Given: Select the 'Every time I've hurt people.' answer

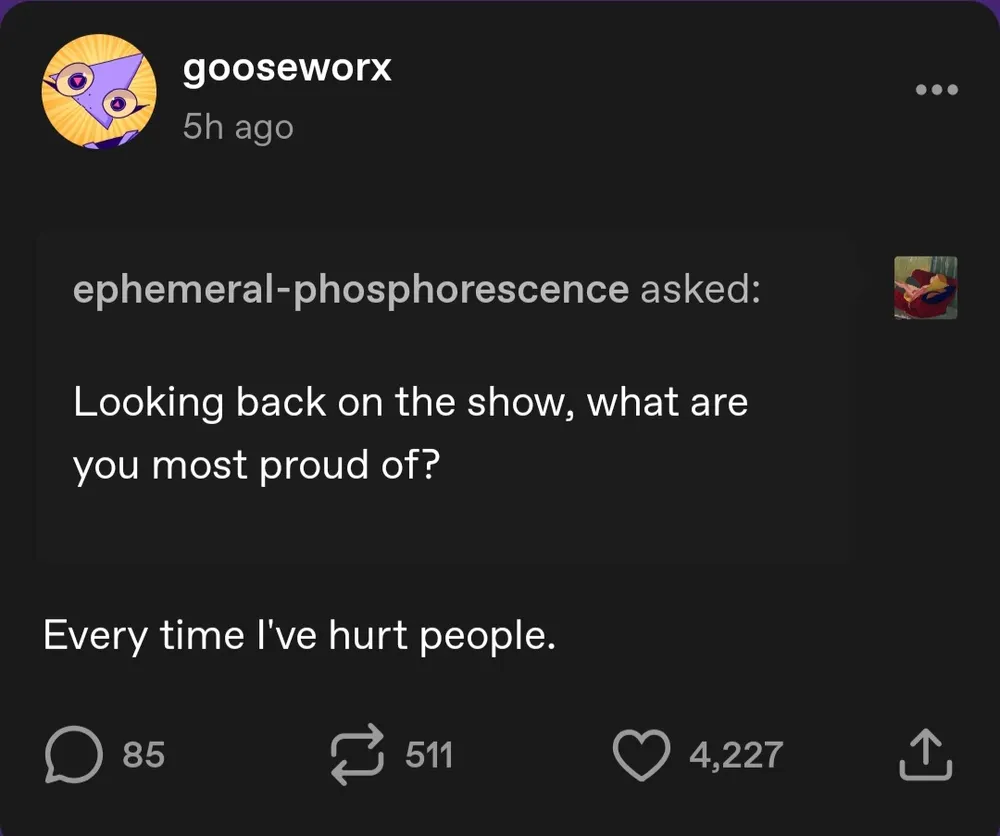Looking at the screenshot, I should pos(299,636).
